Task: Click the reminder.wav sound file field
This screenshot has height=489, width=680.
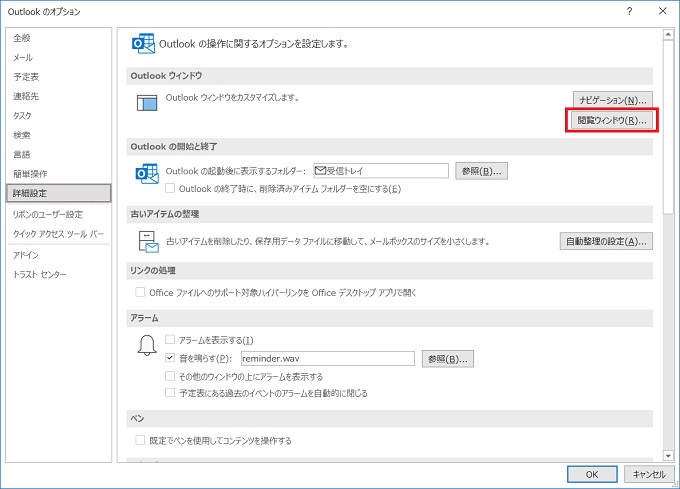Action: pos(328,359)
